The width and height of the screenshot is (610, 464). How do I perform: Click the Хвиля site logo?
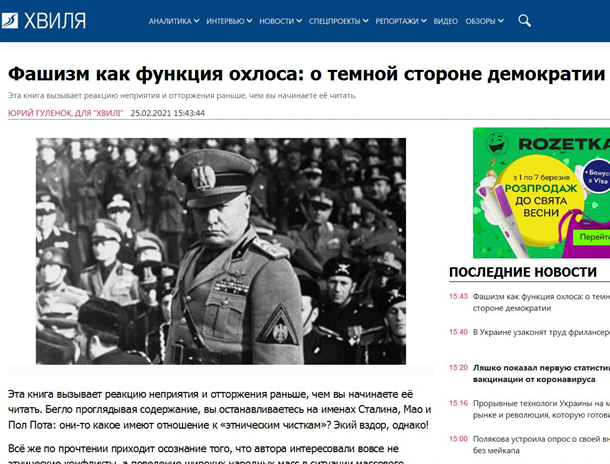click(47, 20)
